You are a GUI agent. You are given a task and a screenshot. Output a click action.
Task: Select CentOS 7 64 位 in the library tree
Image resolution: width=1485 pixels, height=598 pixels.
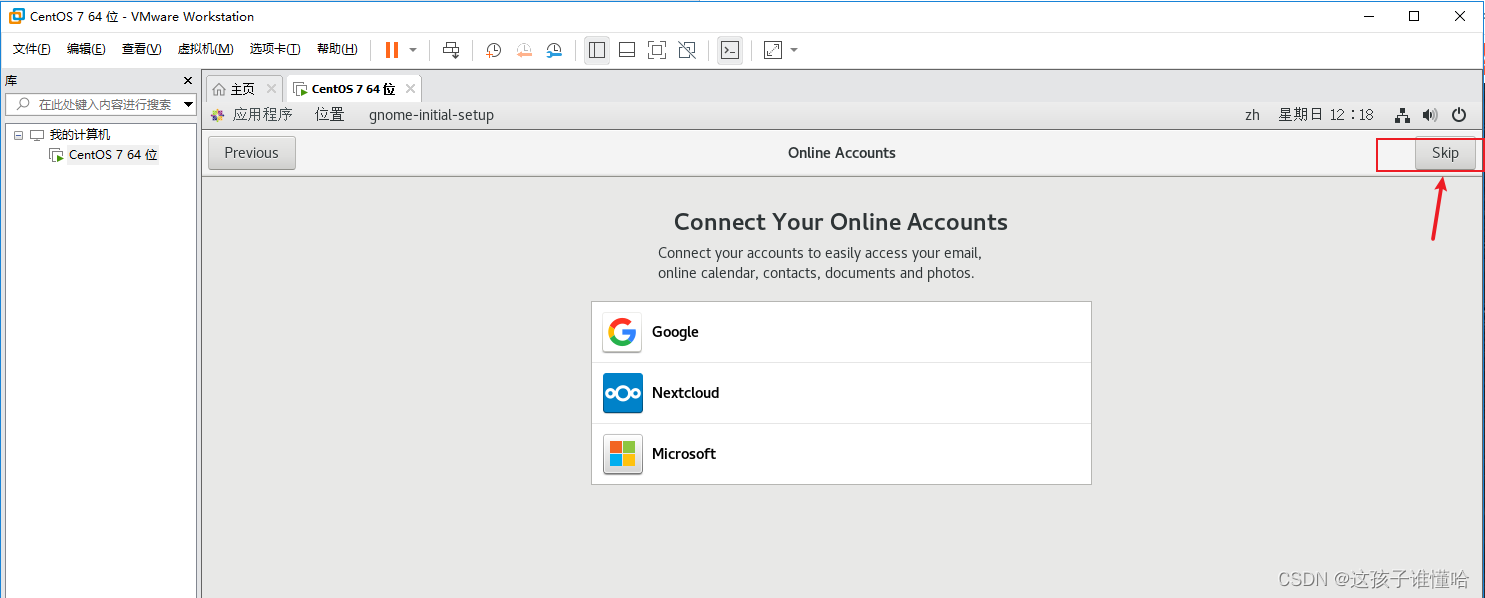(113, 155)
